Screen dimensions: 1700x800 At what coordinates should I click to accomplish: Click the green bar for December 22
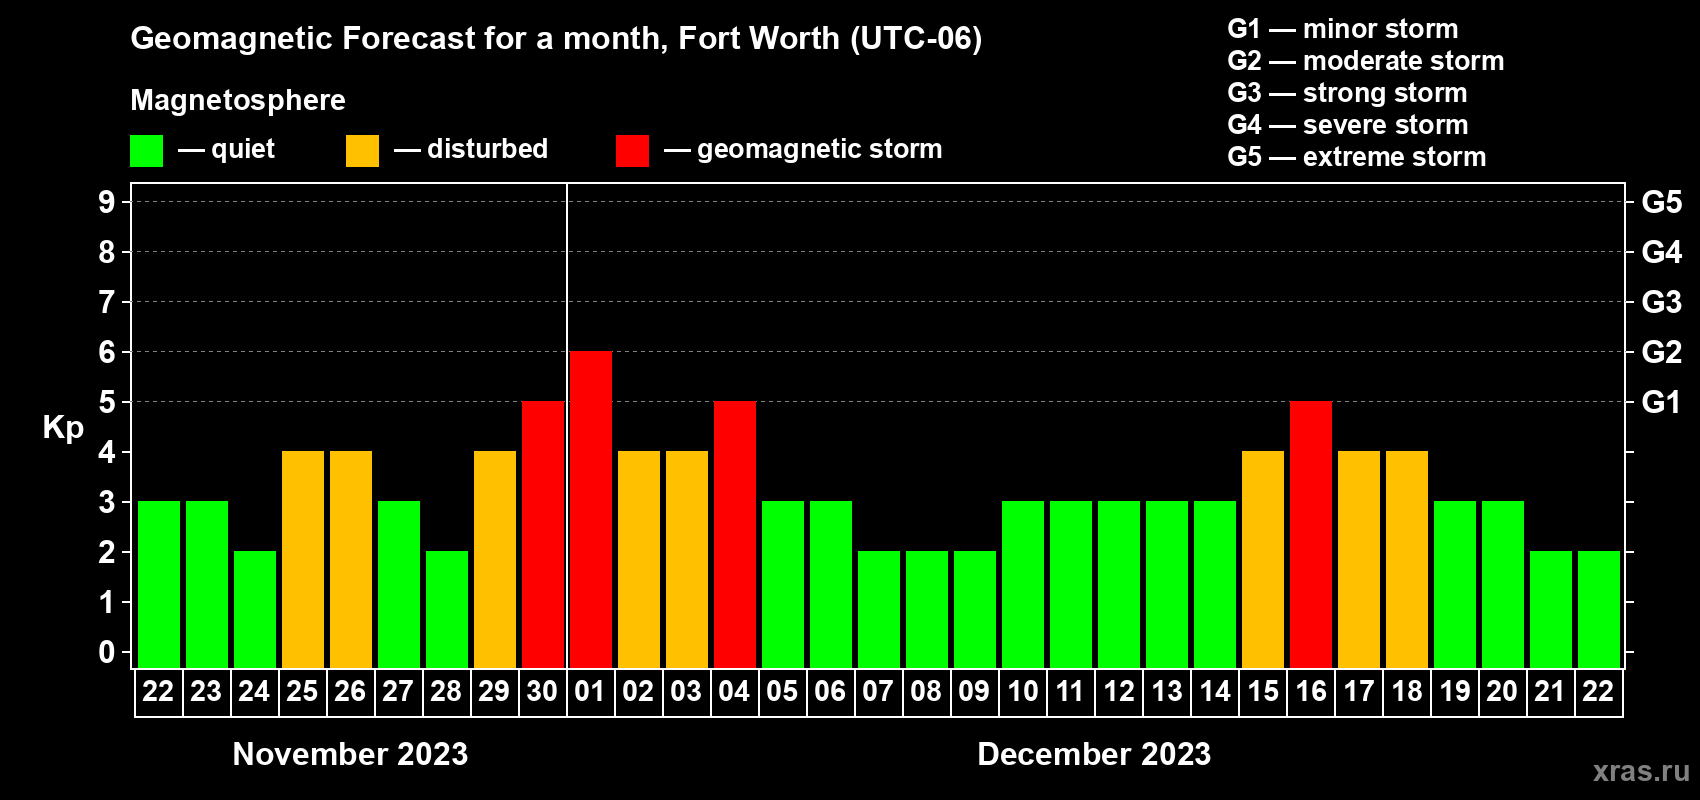[x=1598, y=609]
